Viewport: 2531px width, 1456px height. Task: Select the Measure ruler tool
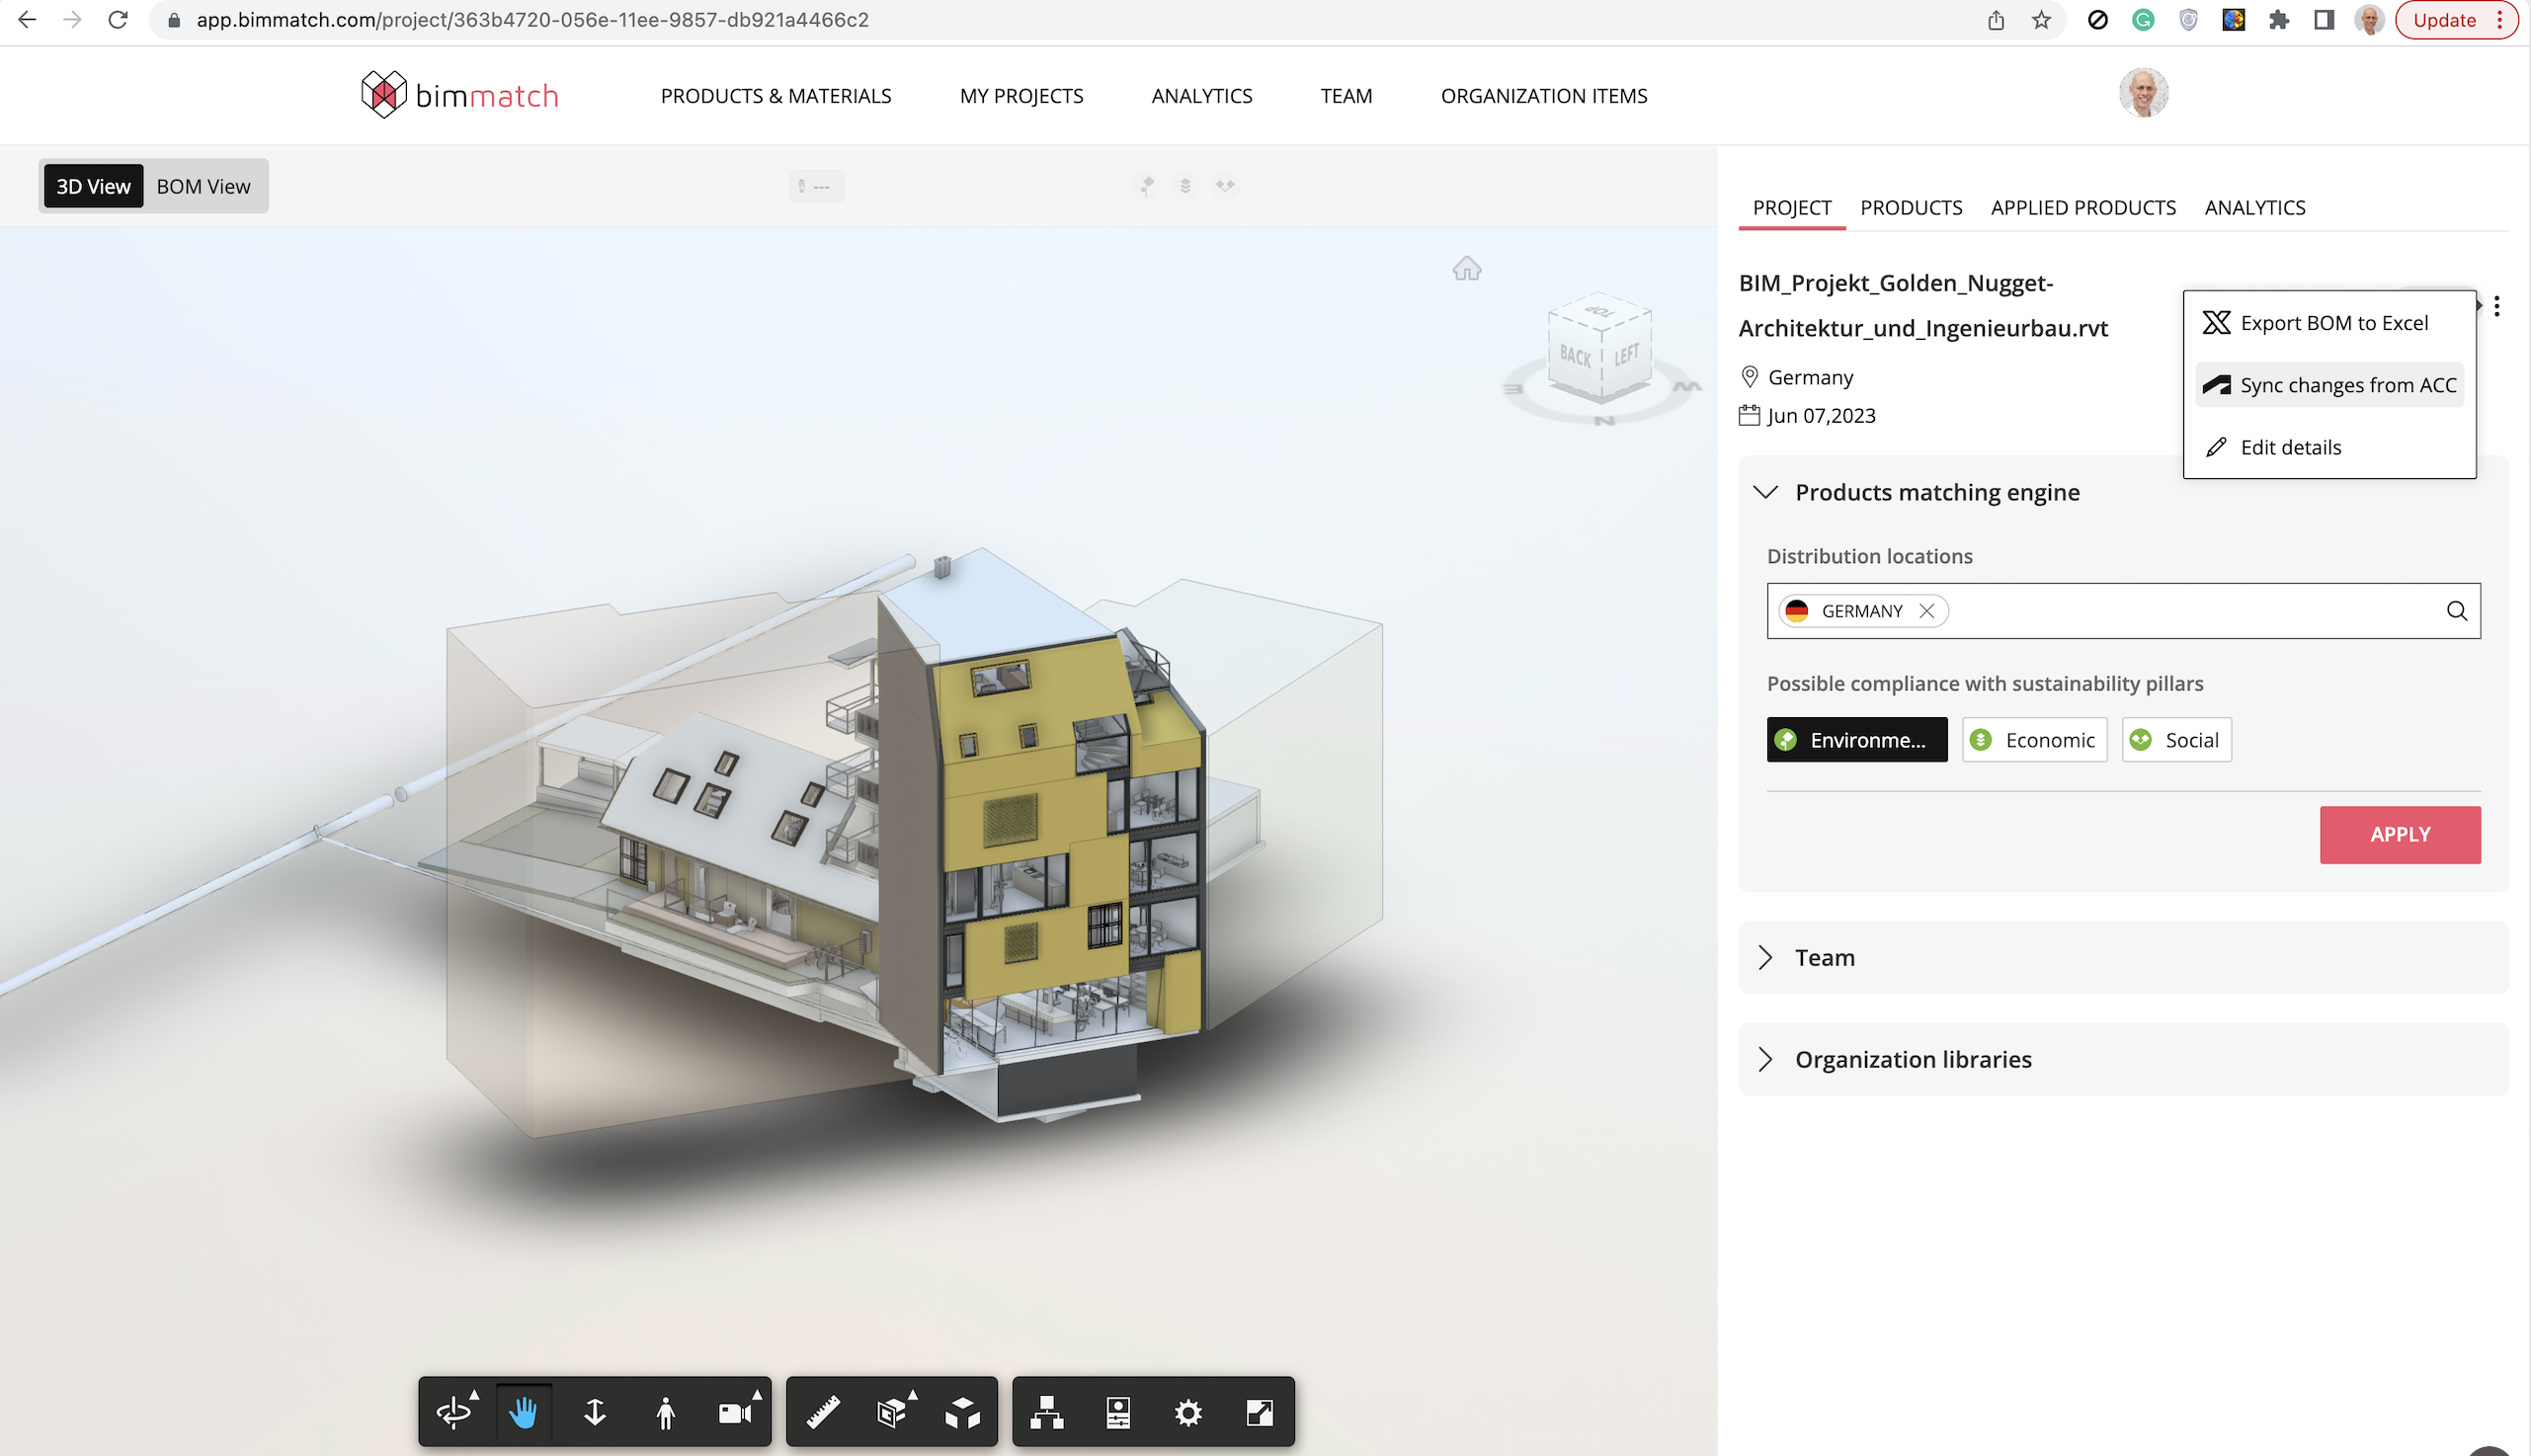pos(822,1411)
